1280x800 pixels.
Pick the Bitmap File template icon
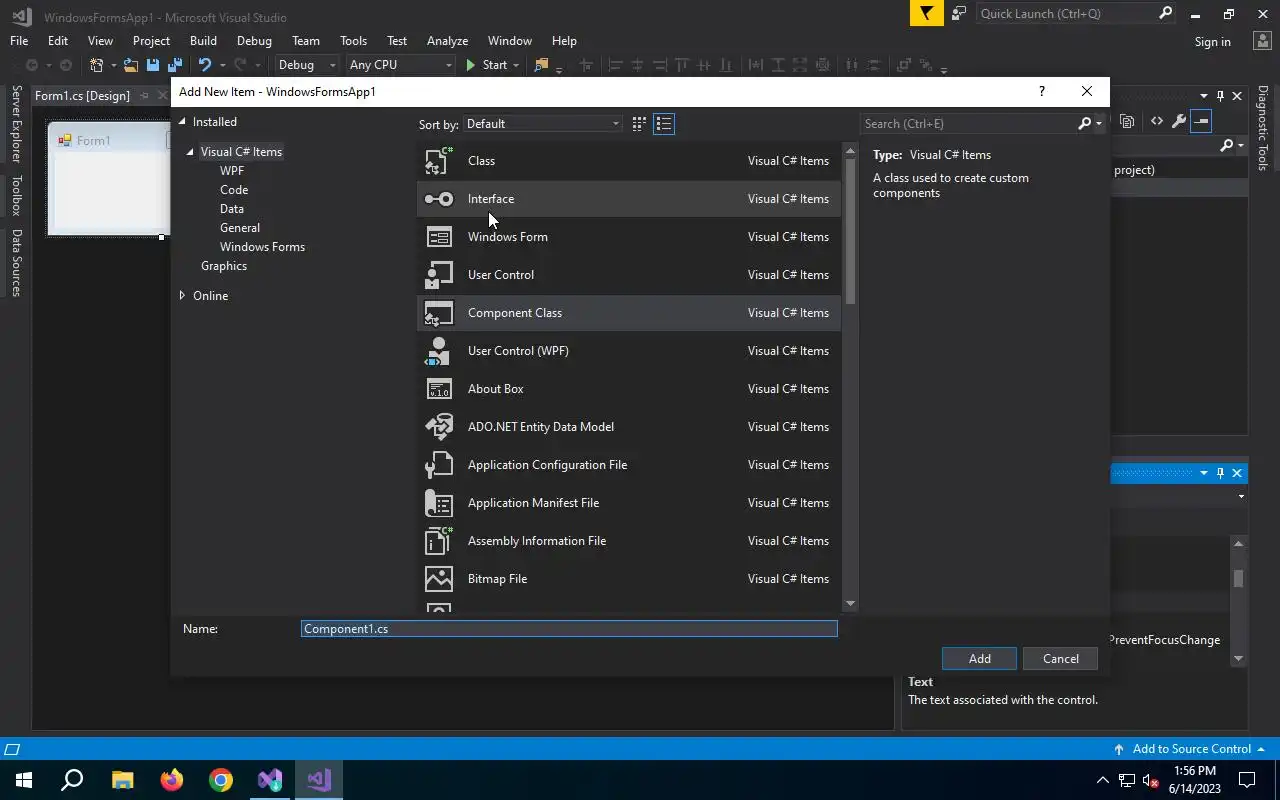(x=439, y=579)
